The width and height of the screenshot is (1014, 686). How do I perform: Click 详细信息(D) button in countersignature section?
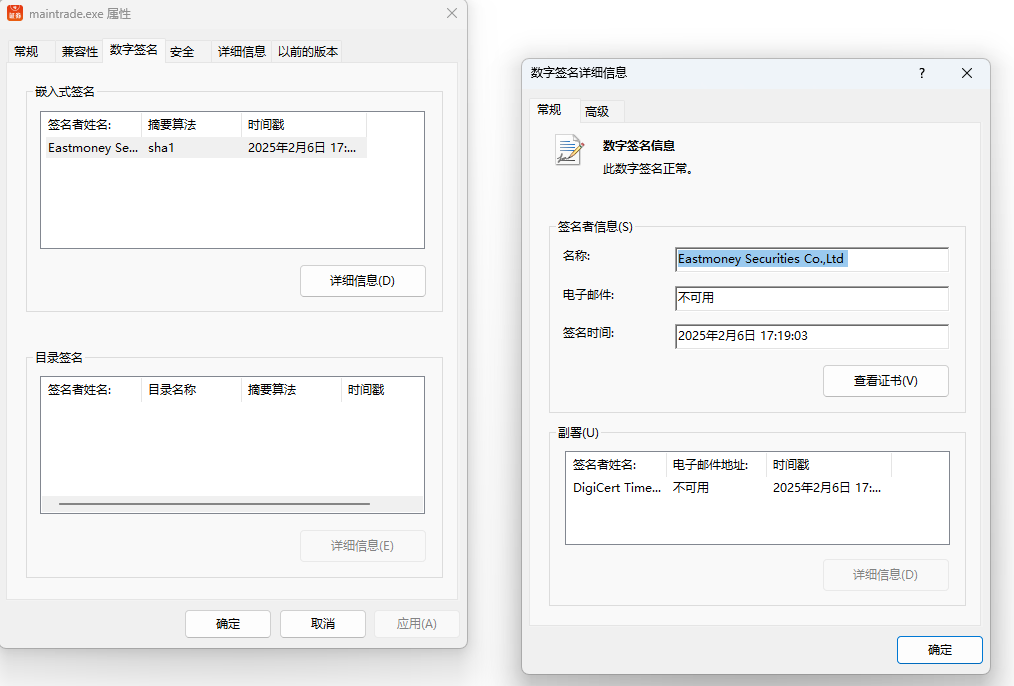point(886,575)
